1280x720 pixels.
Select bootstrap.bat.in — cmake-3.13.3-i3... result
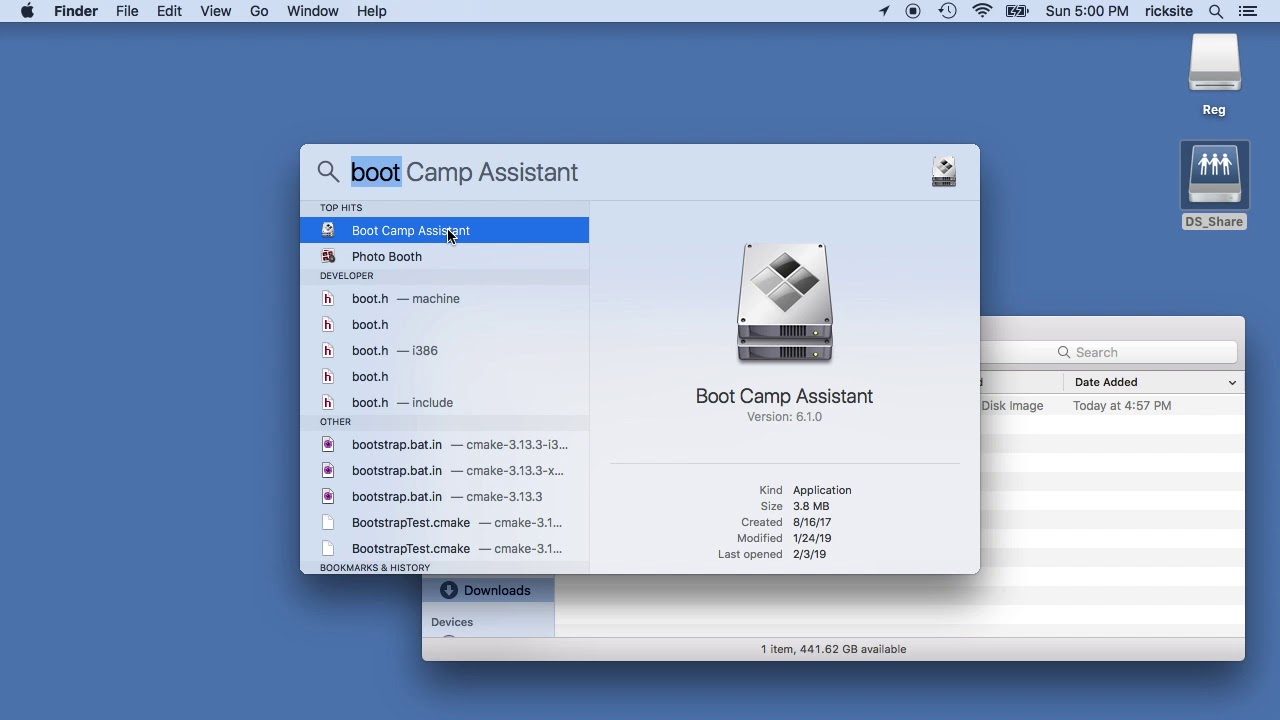click(444, 444)
